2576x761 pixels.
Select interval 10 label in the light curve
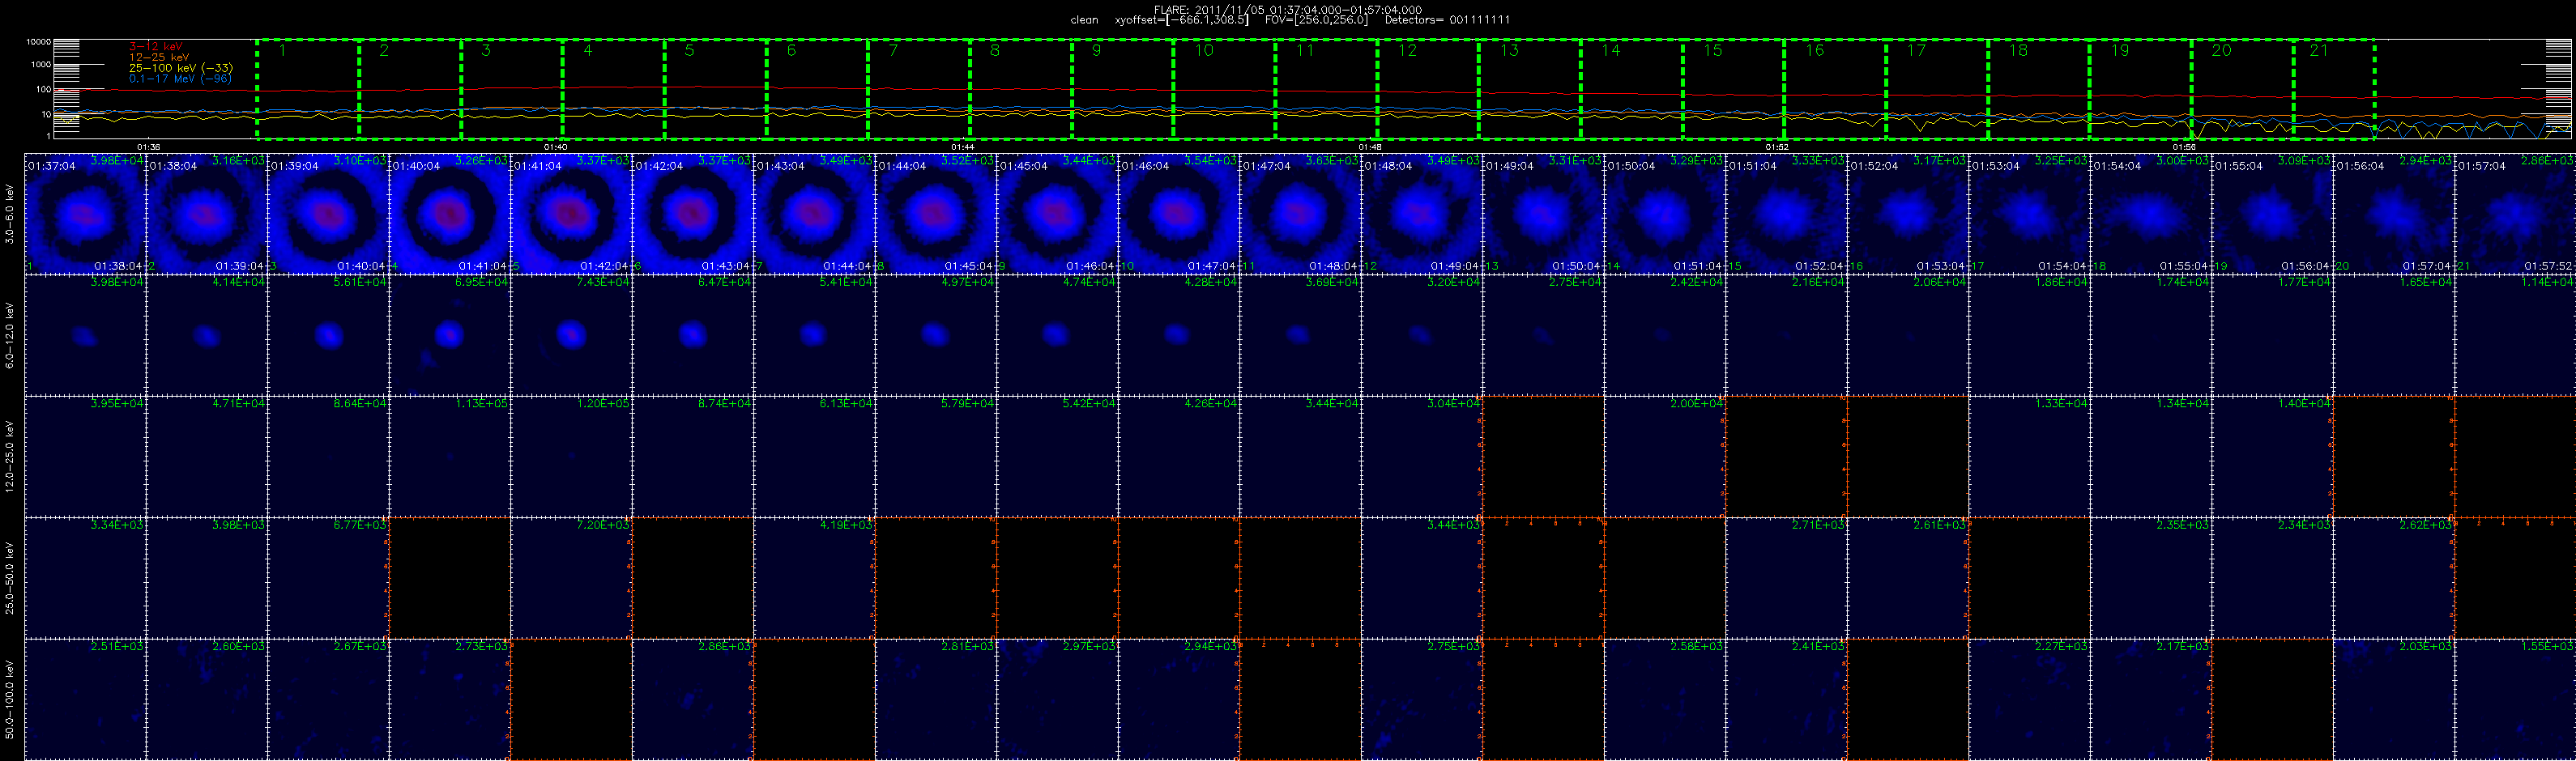[1204, 50]
